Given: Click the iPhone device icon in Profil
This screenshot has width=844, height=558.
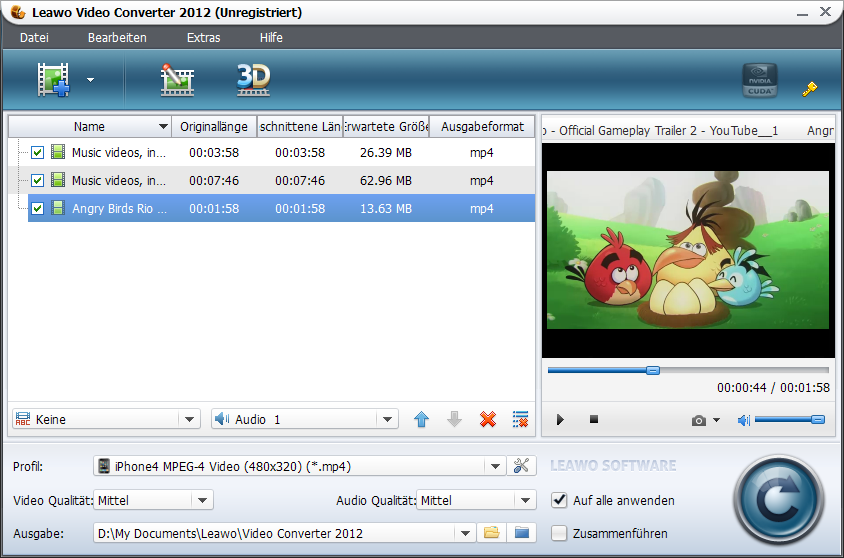Looking at the screenshot, I should [x=104, y=466].
